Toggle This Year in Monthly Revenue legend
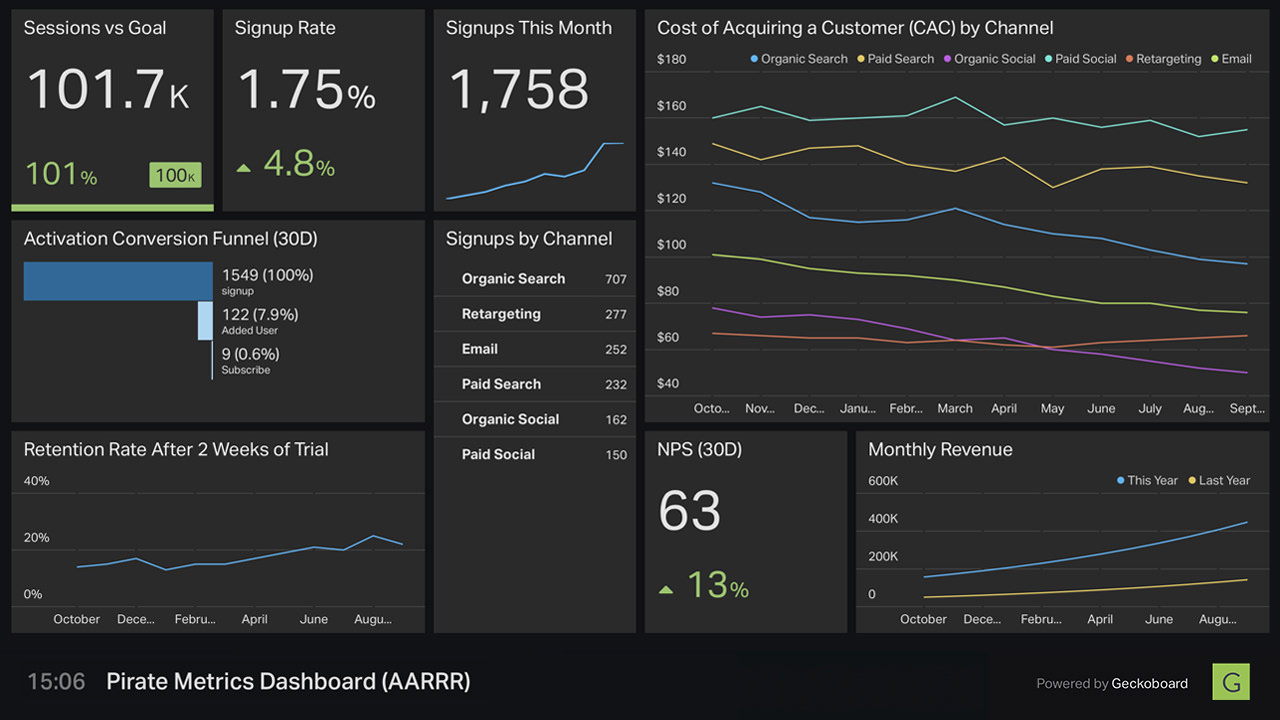The image size is (1280, 720). [1147, 481]
